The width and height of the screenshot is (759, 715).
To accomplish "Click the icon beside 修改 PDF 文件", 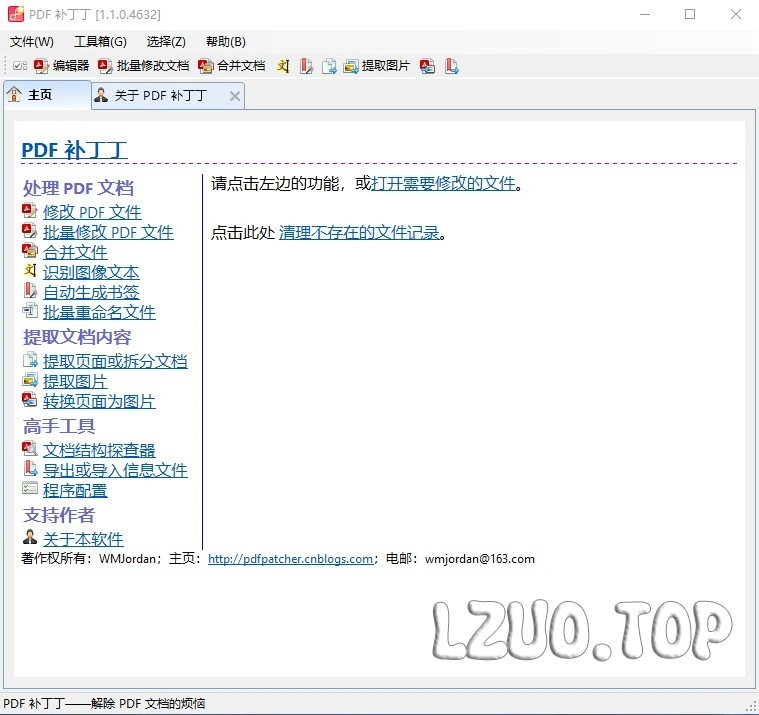I will pyautogui.click(x=30, y=211).
